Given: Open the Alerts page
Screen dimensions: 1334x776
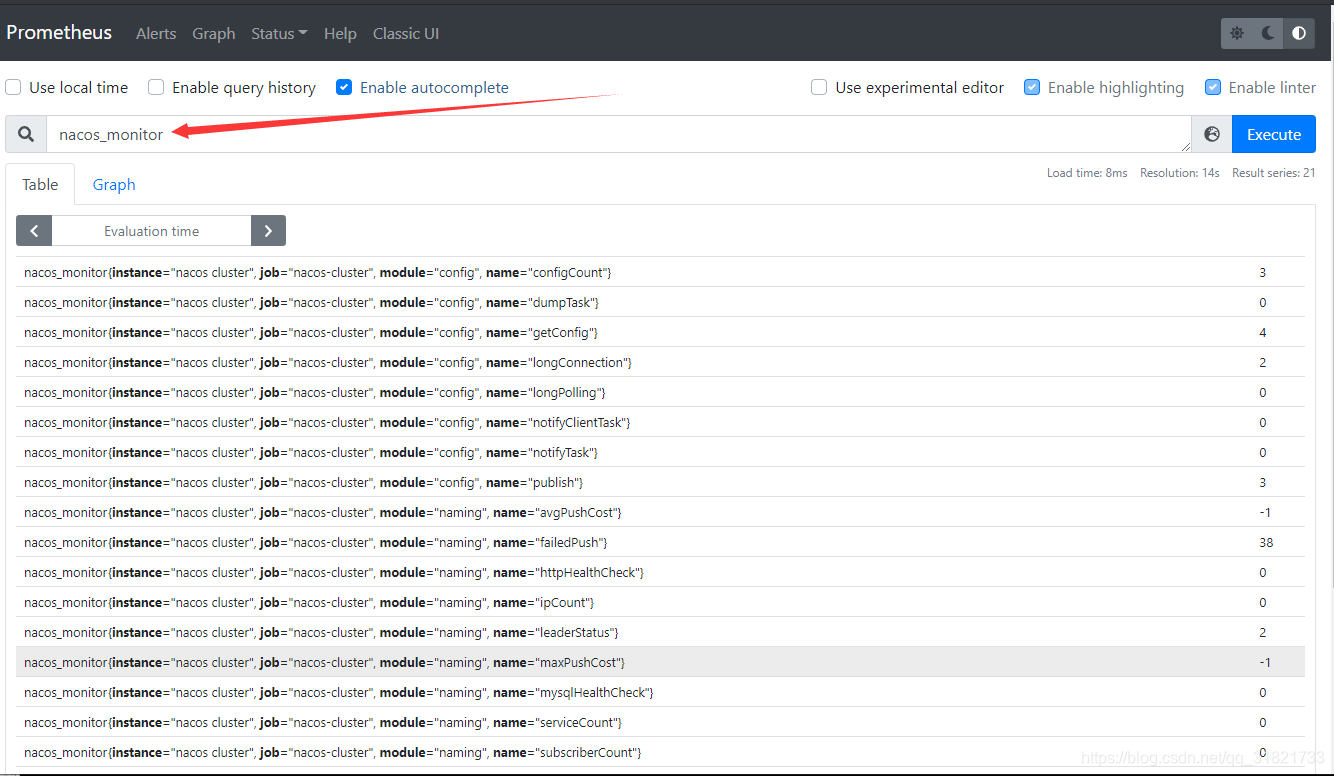Looking at the screenshot, I should tap(156, 33).
